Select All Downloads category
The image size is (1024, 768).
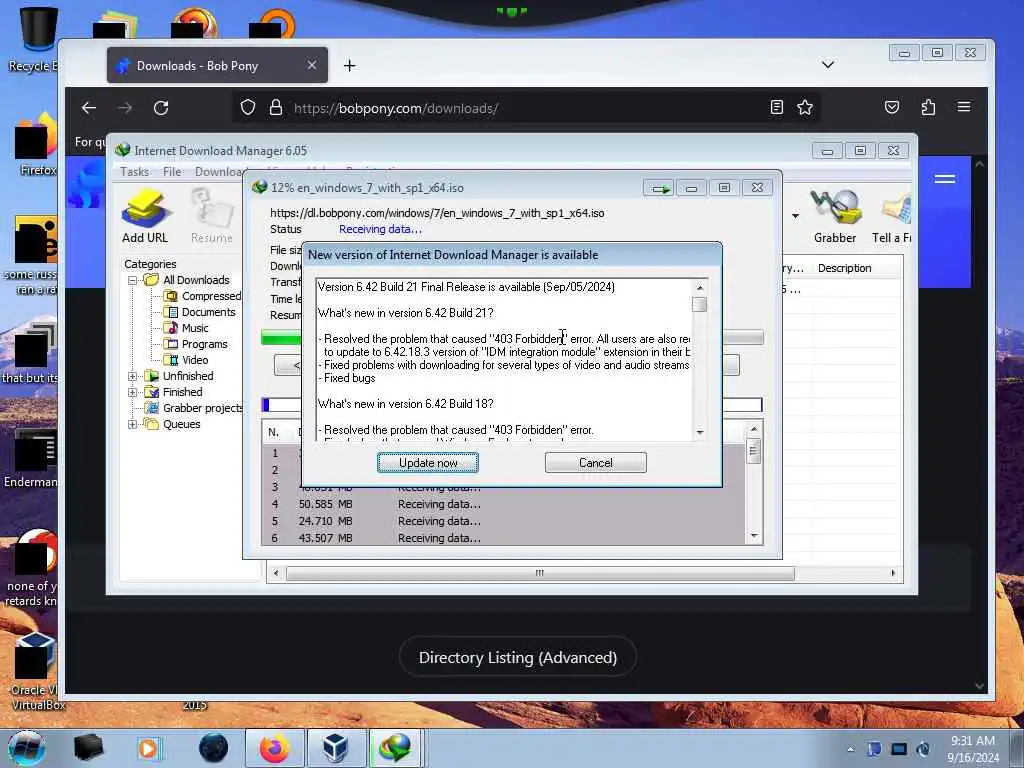click(196, 280)
